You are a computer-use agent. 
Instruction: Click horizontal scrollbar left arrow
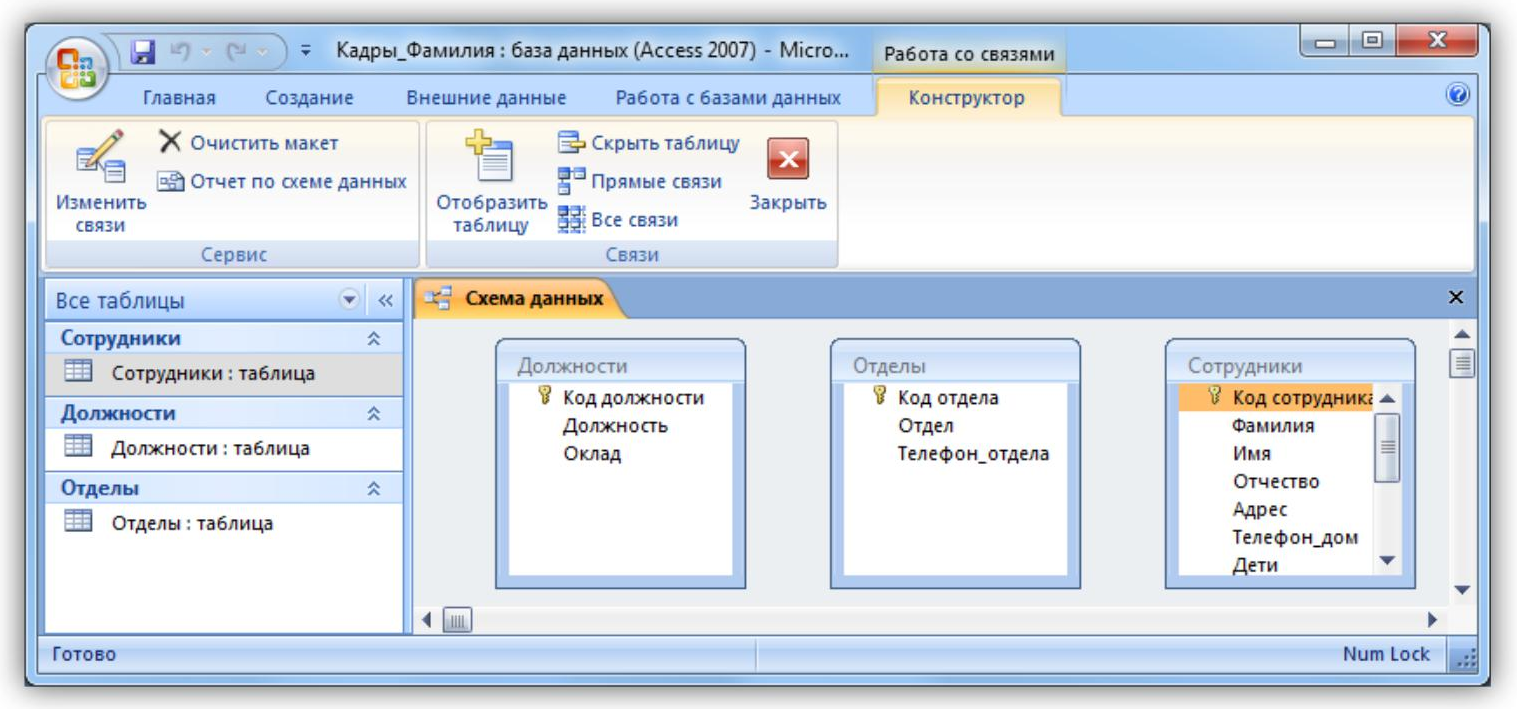click(x=427, y=620)
